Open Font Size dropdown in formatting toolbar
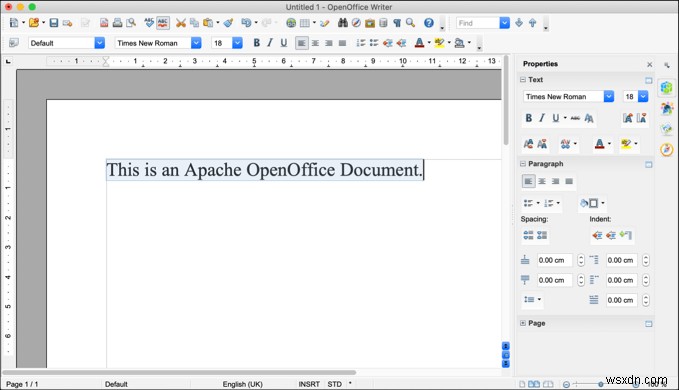The width and height of the screenshot is (679, 390). point(237,42)
